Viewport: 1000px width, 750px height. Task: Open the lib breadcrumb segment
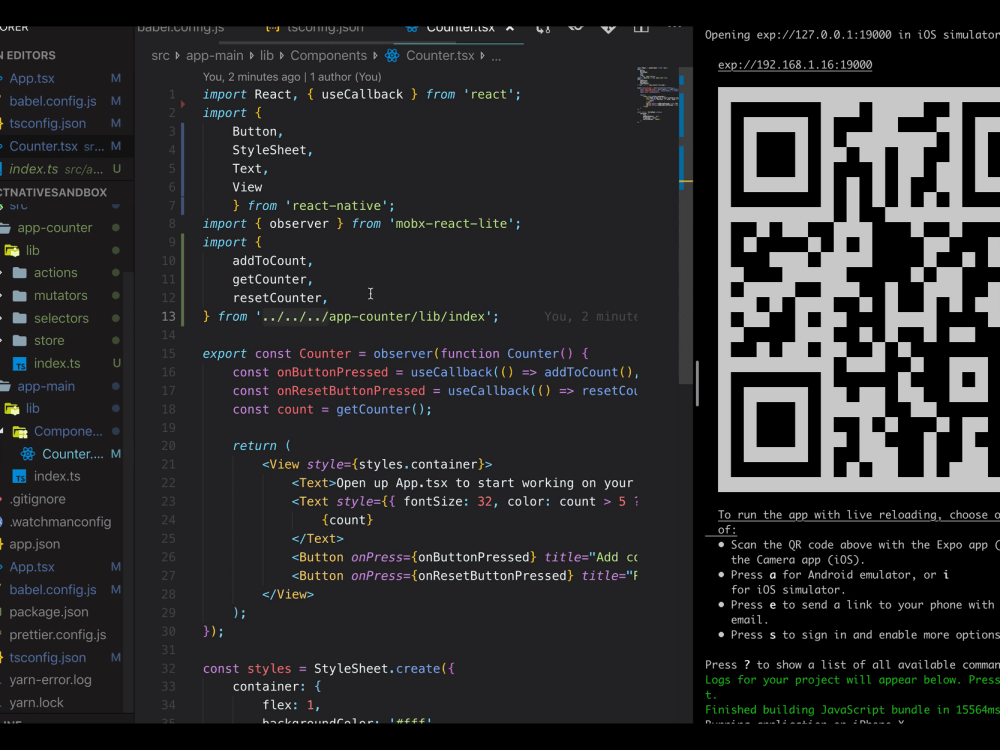pos(267,55)
